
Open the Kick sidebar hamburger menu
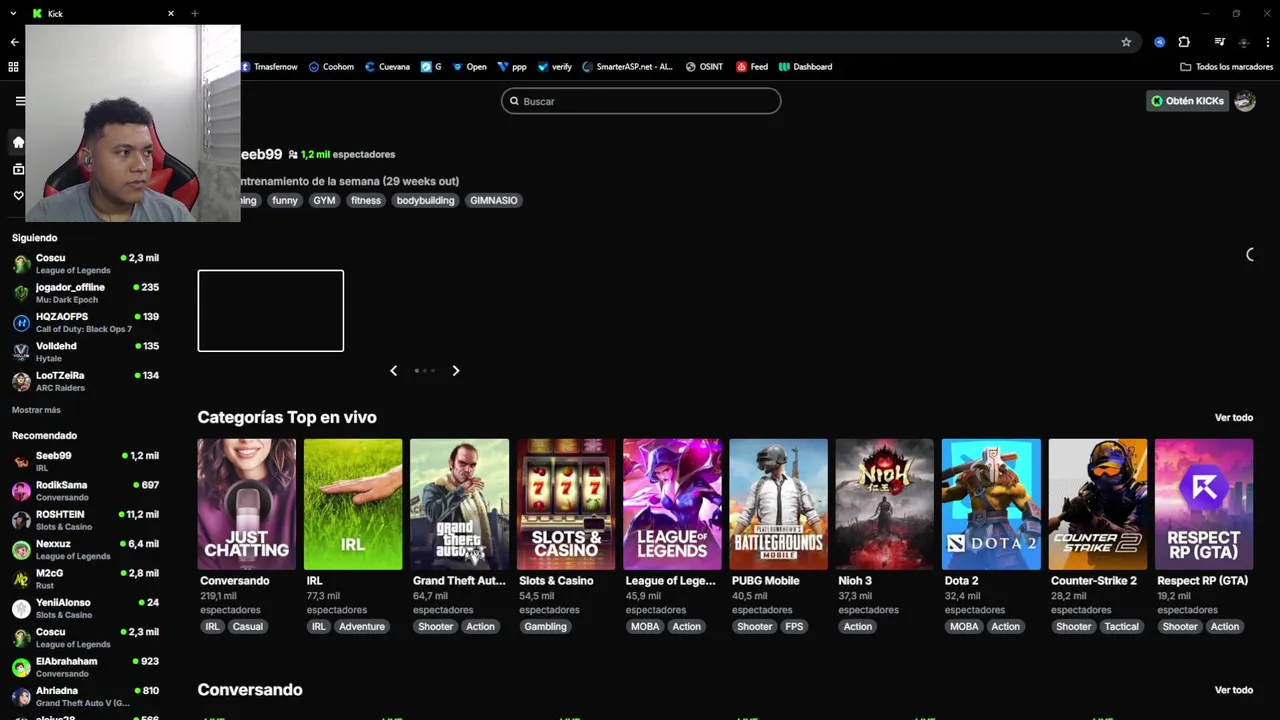(19, 101)
